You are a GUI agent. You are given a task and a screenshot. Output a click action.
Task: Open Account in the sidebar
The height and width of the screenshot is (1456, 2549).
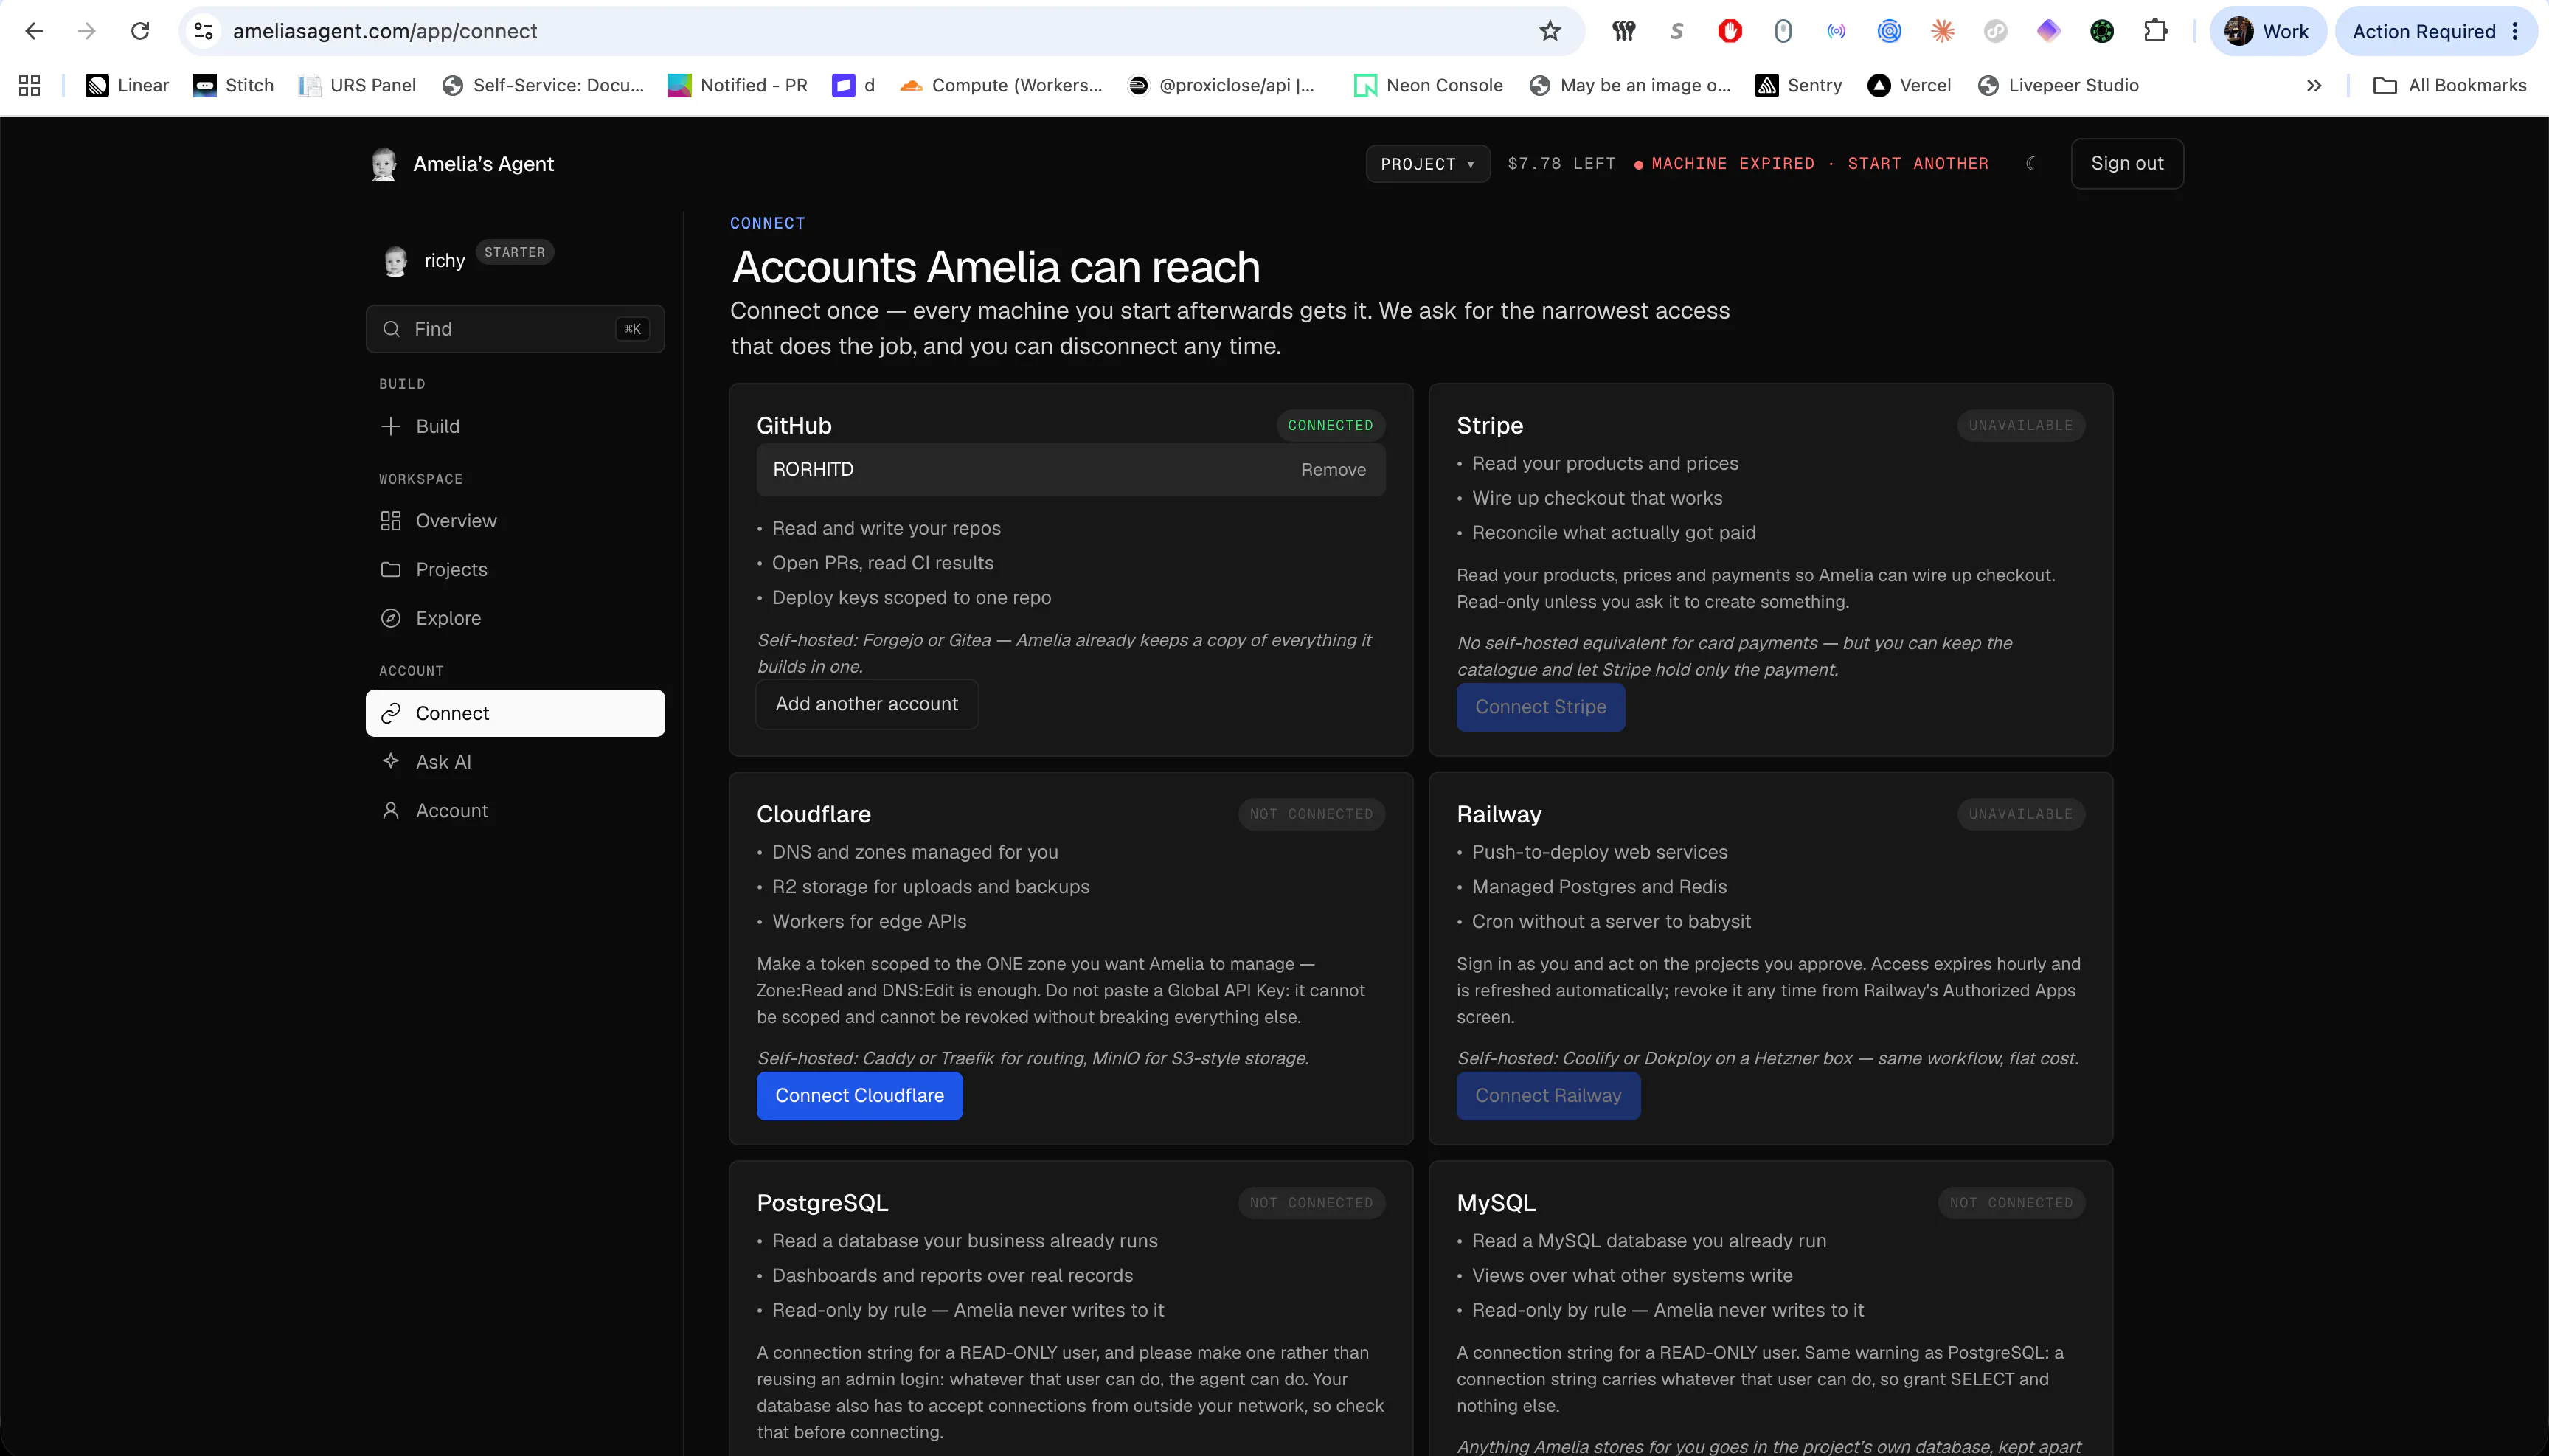[515, 811]
